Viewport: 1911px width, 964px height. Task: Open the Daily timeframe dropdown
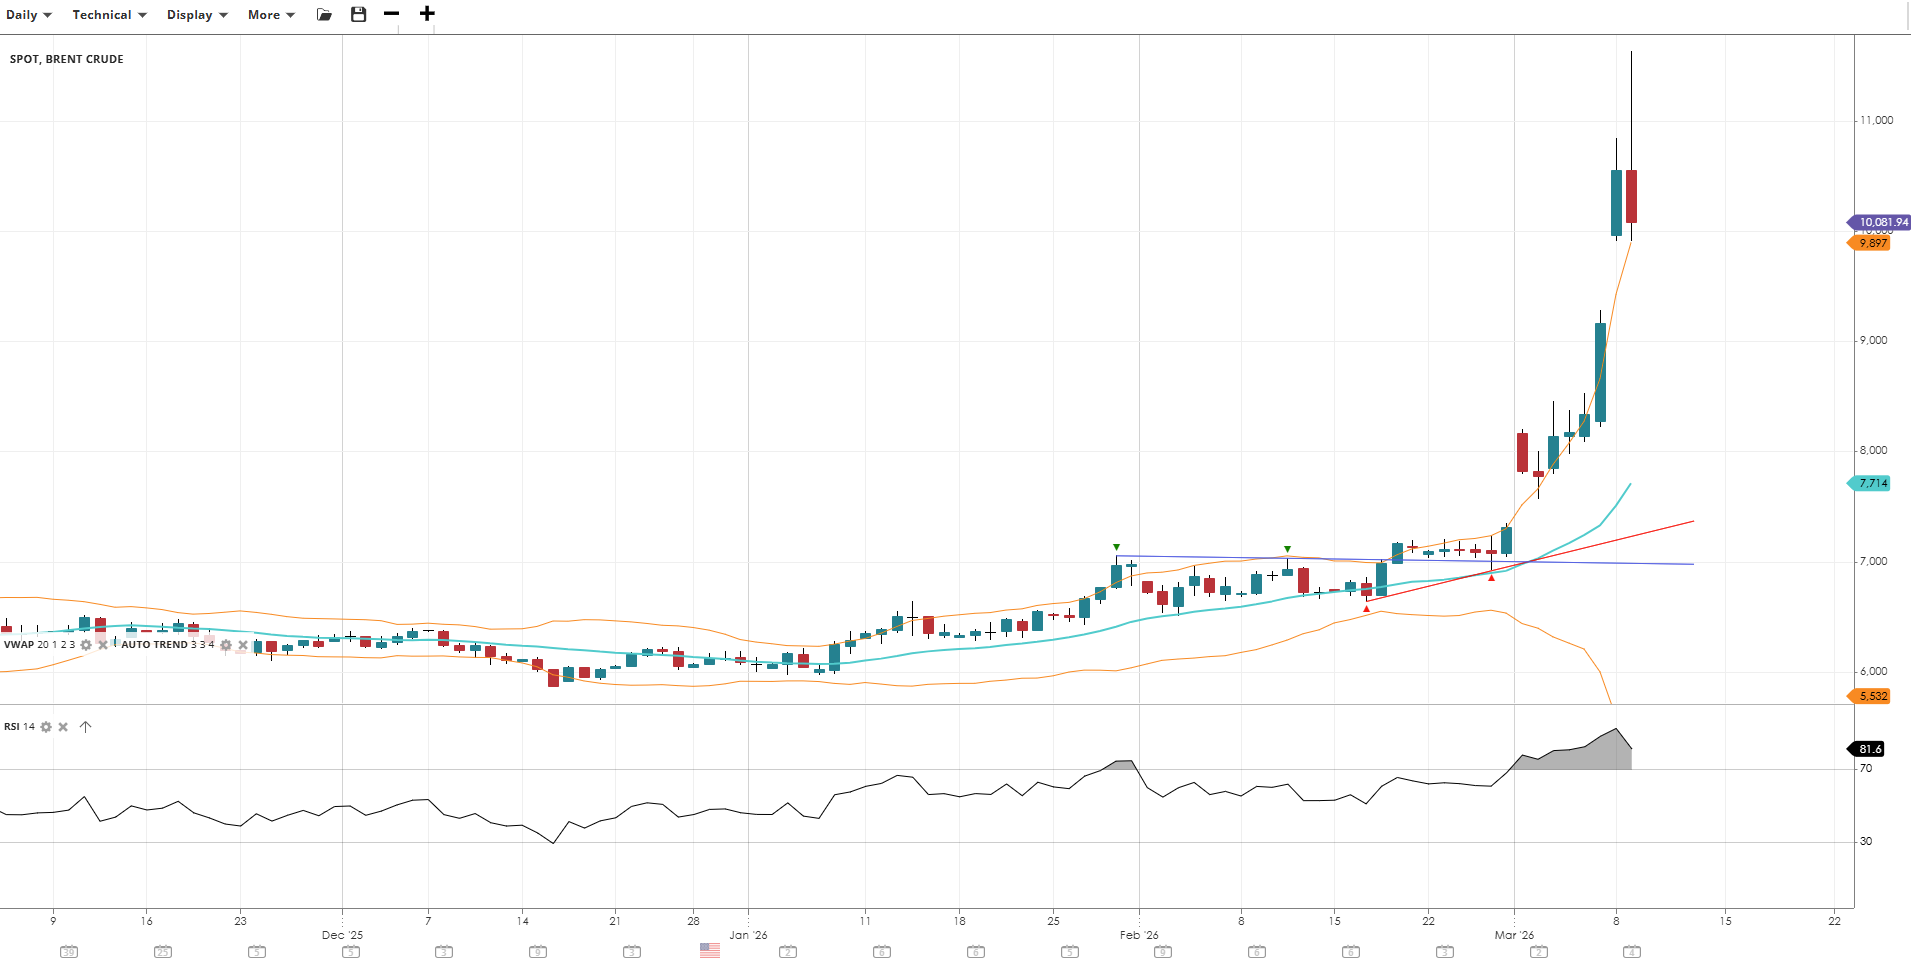click(x=28, y=15)
